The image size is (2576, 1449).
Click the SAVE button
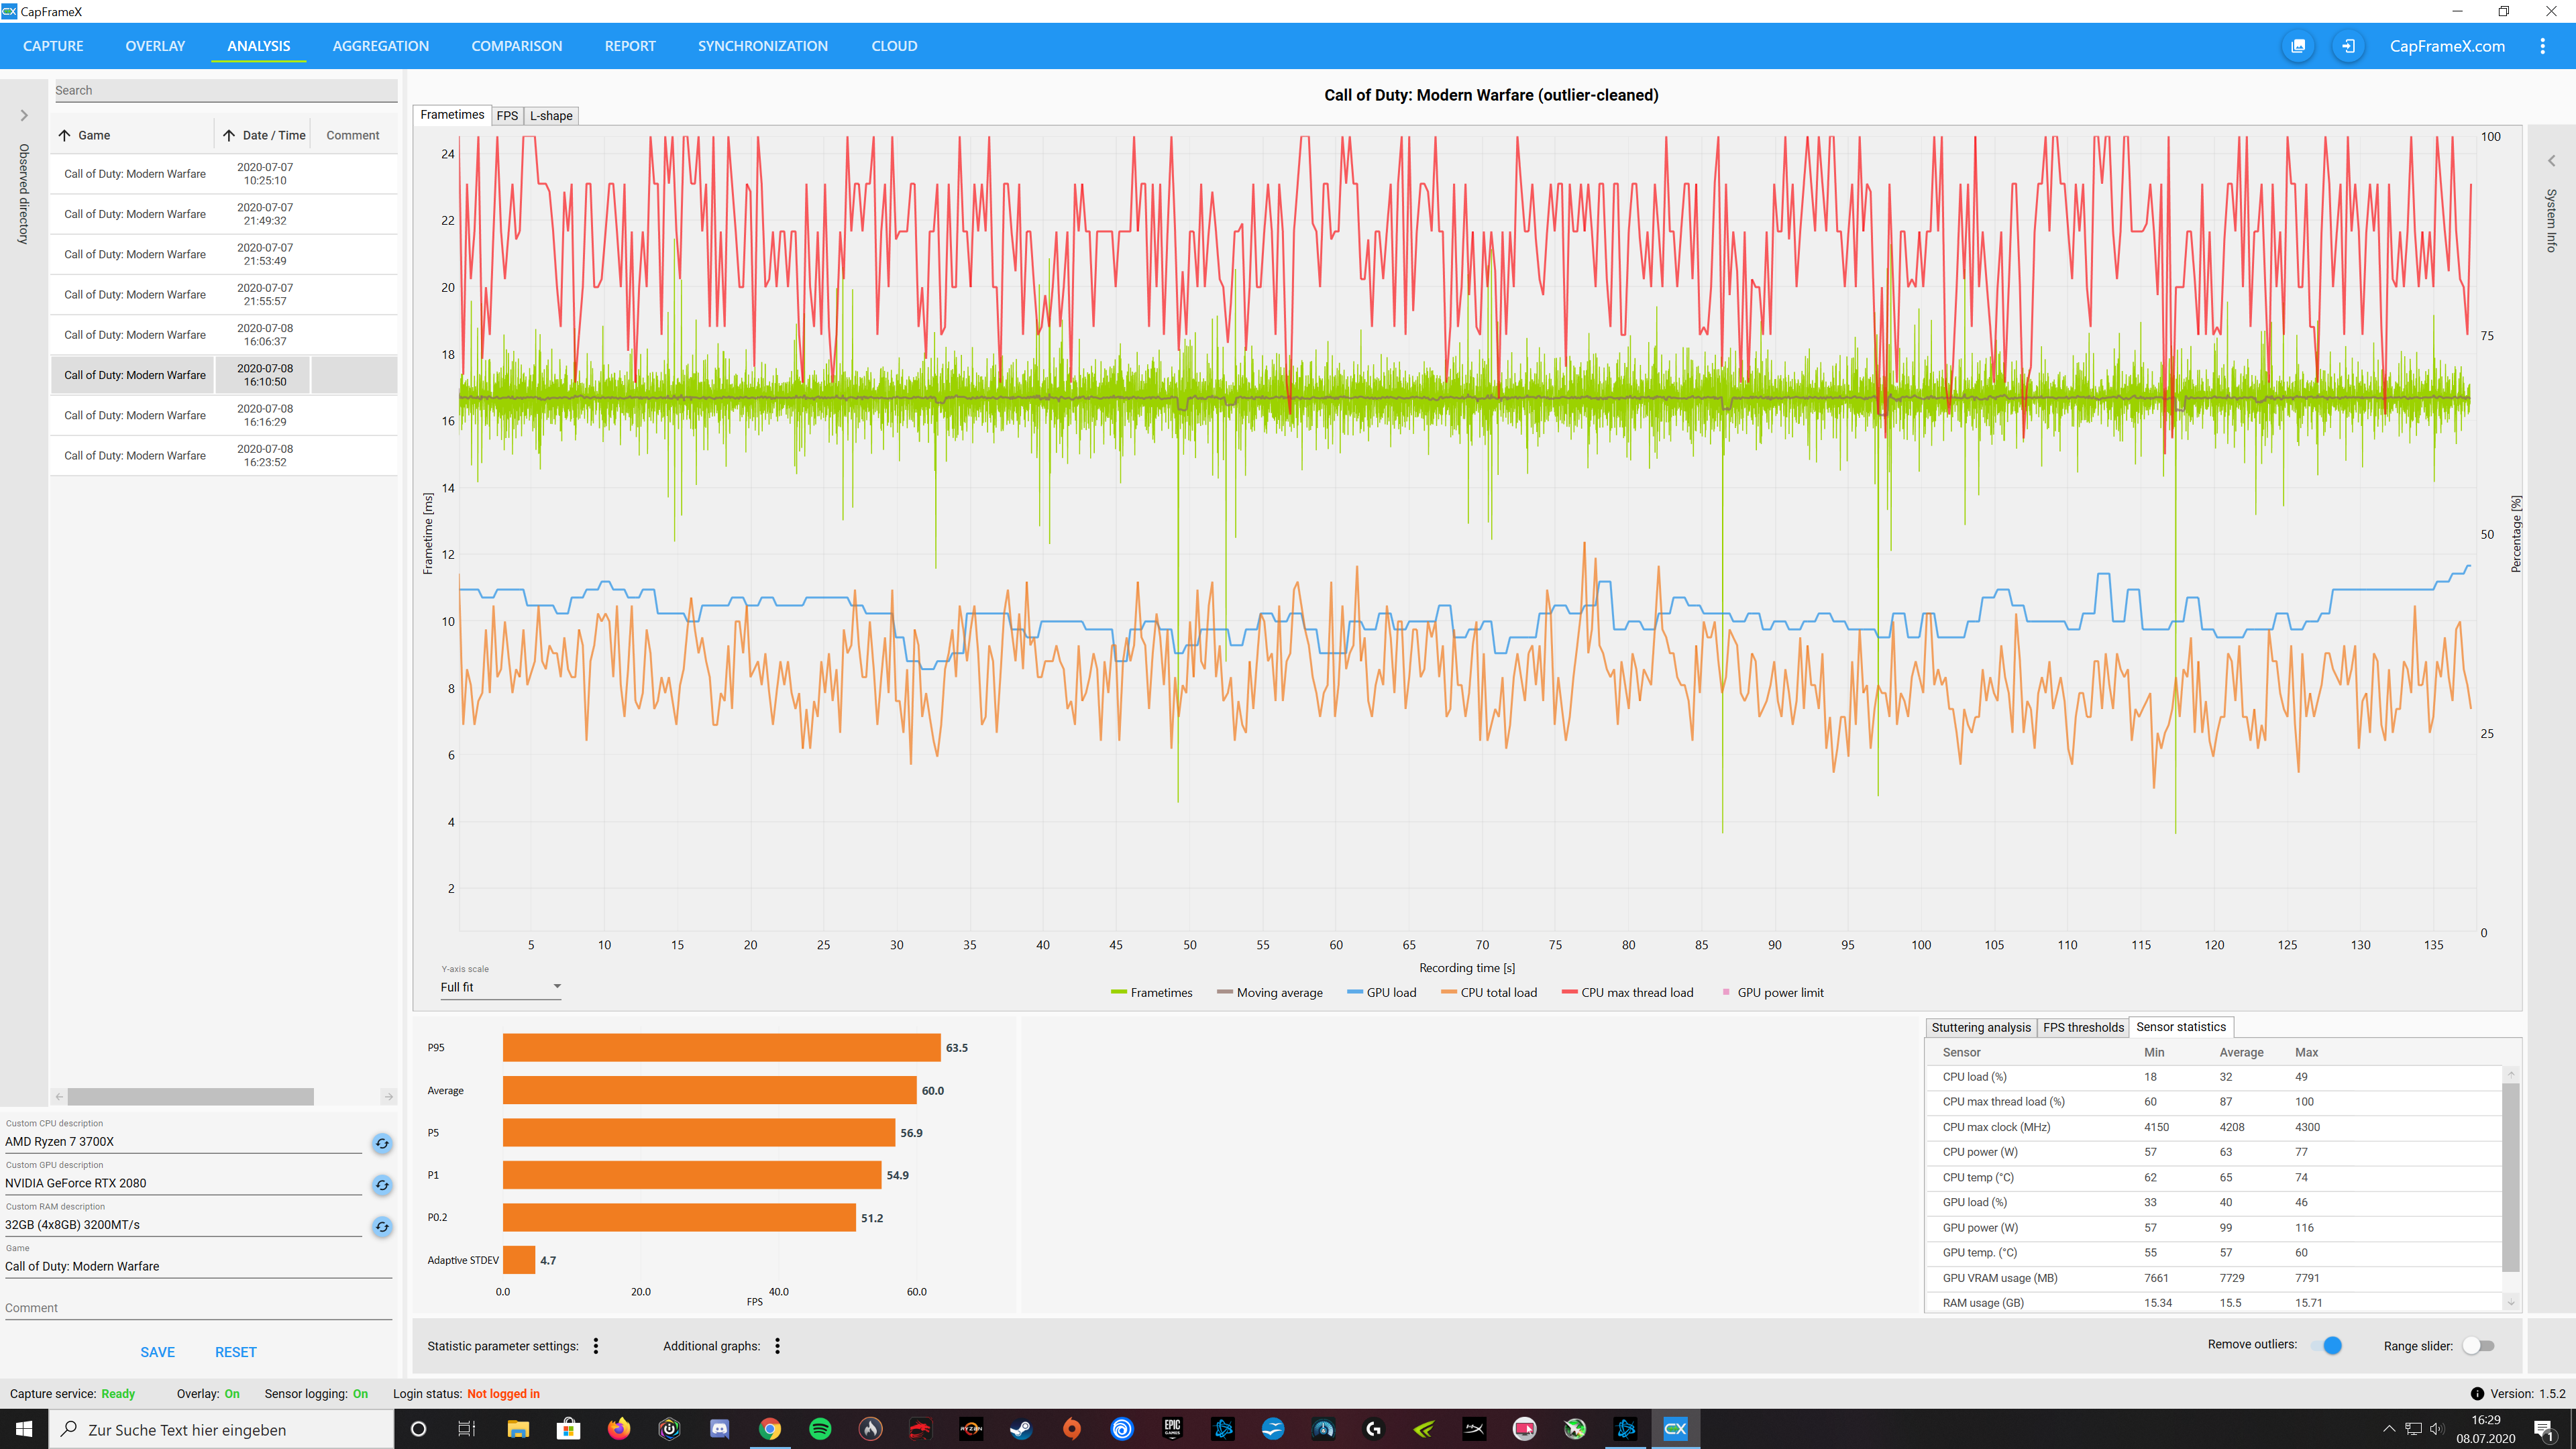point(157,1352)
